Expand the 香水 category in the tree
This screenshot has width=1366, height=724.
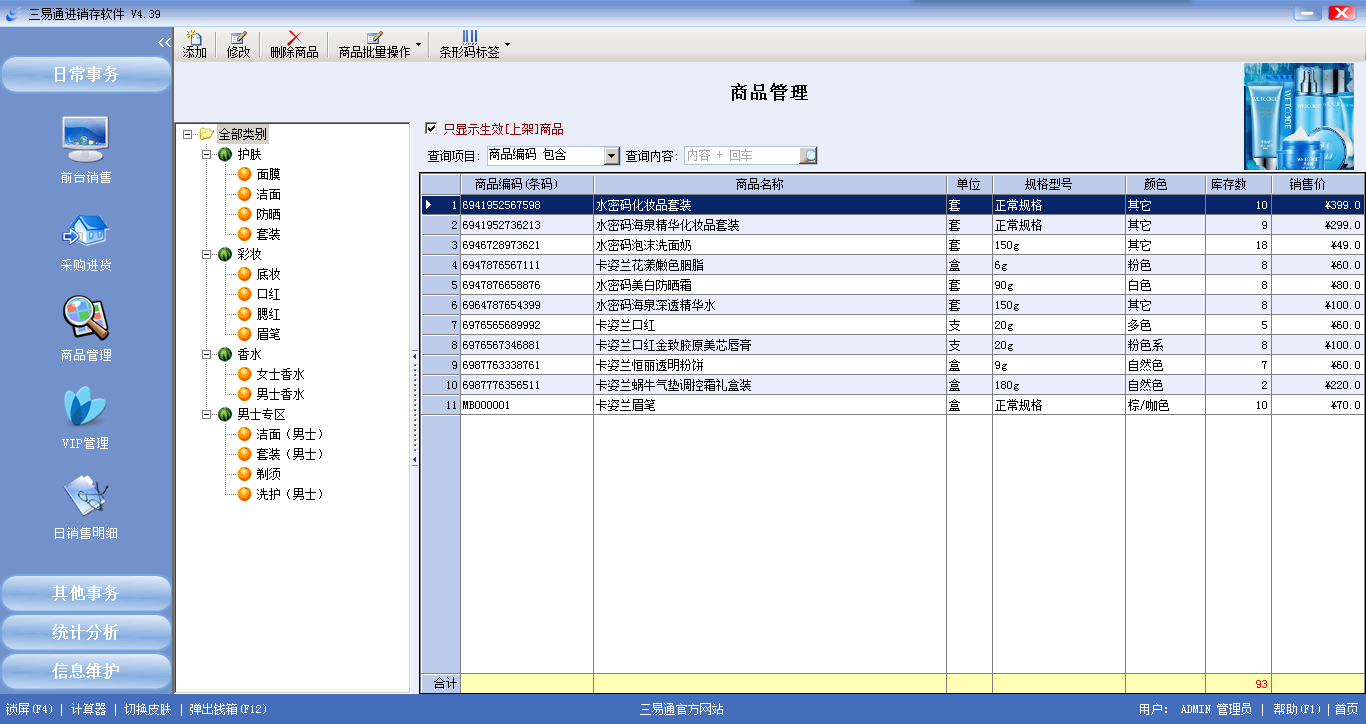pyautogui.click(x=207, y=356)
